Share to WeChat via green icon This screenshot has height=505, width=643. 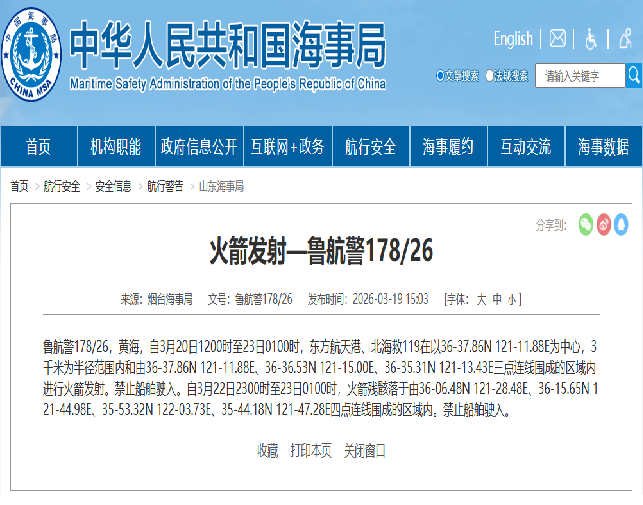pyautogui.click(x=585, y=224)
